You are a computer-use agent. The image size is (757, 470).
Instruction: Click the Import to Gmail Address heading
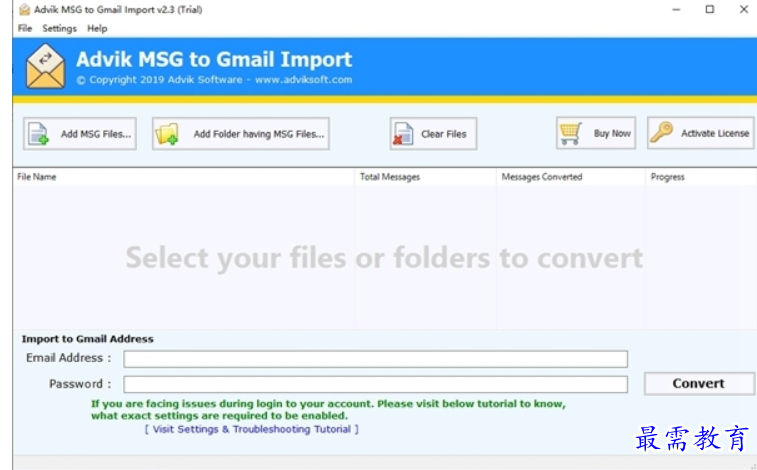pyautogui.click(x=87, y=339)
